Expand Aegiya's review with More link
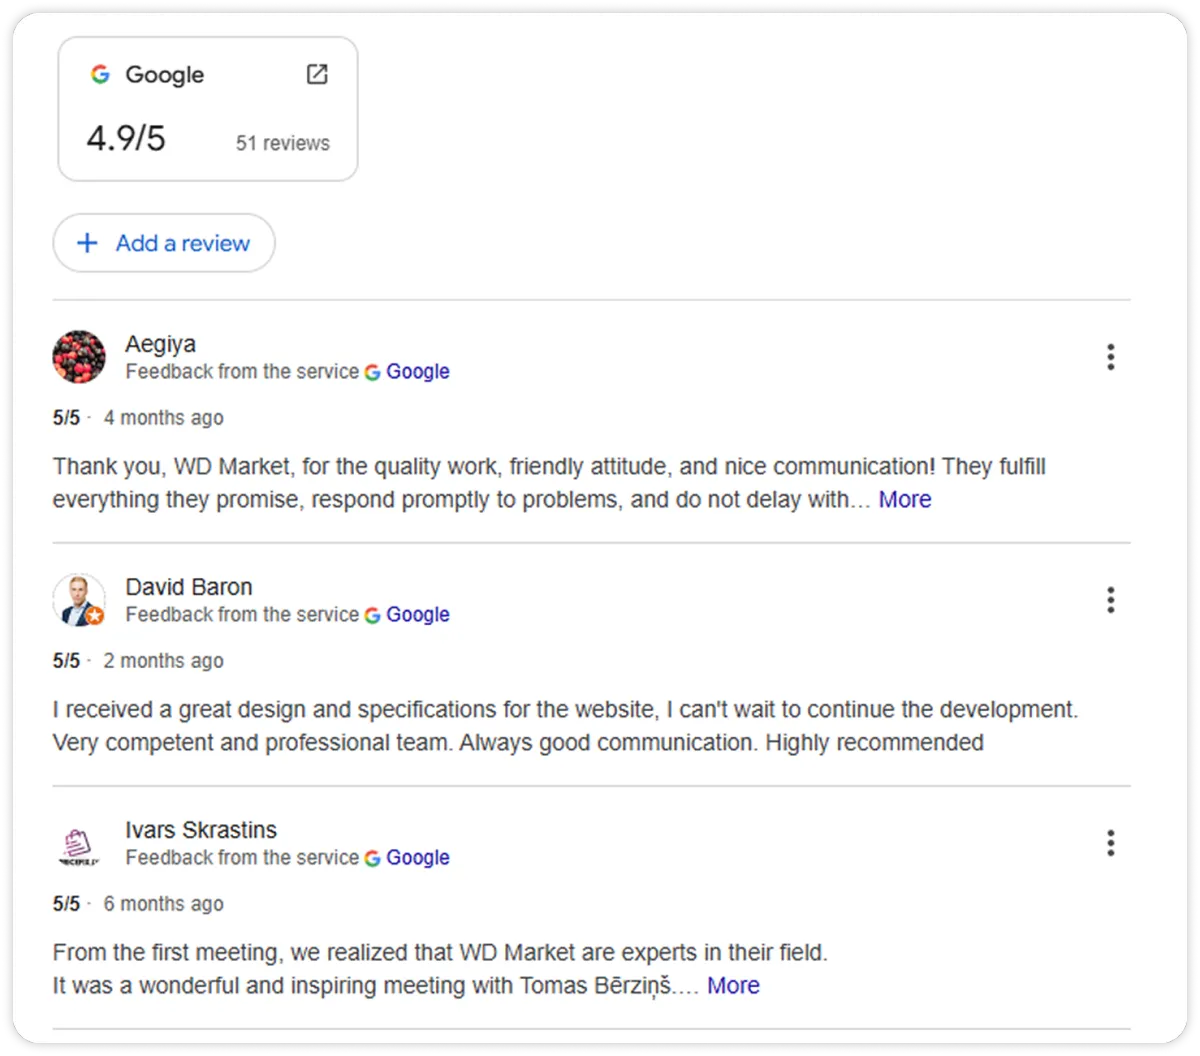The width and height of the screenshot is (1200, 1056). [x=905, y=500]
